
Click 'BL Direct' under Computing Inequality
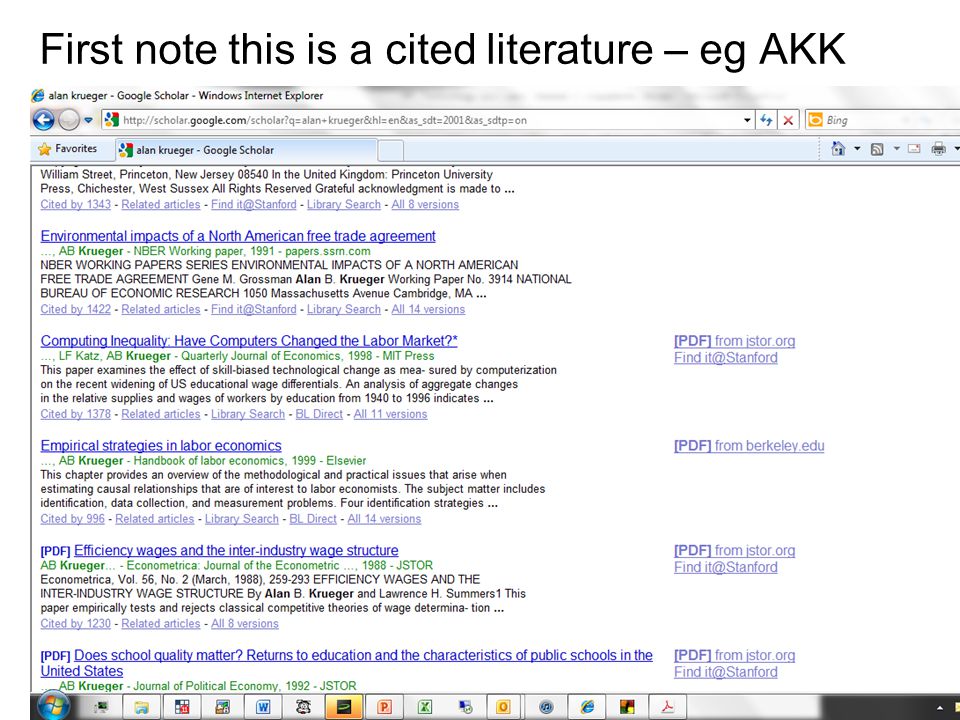[x=319, y=414]
